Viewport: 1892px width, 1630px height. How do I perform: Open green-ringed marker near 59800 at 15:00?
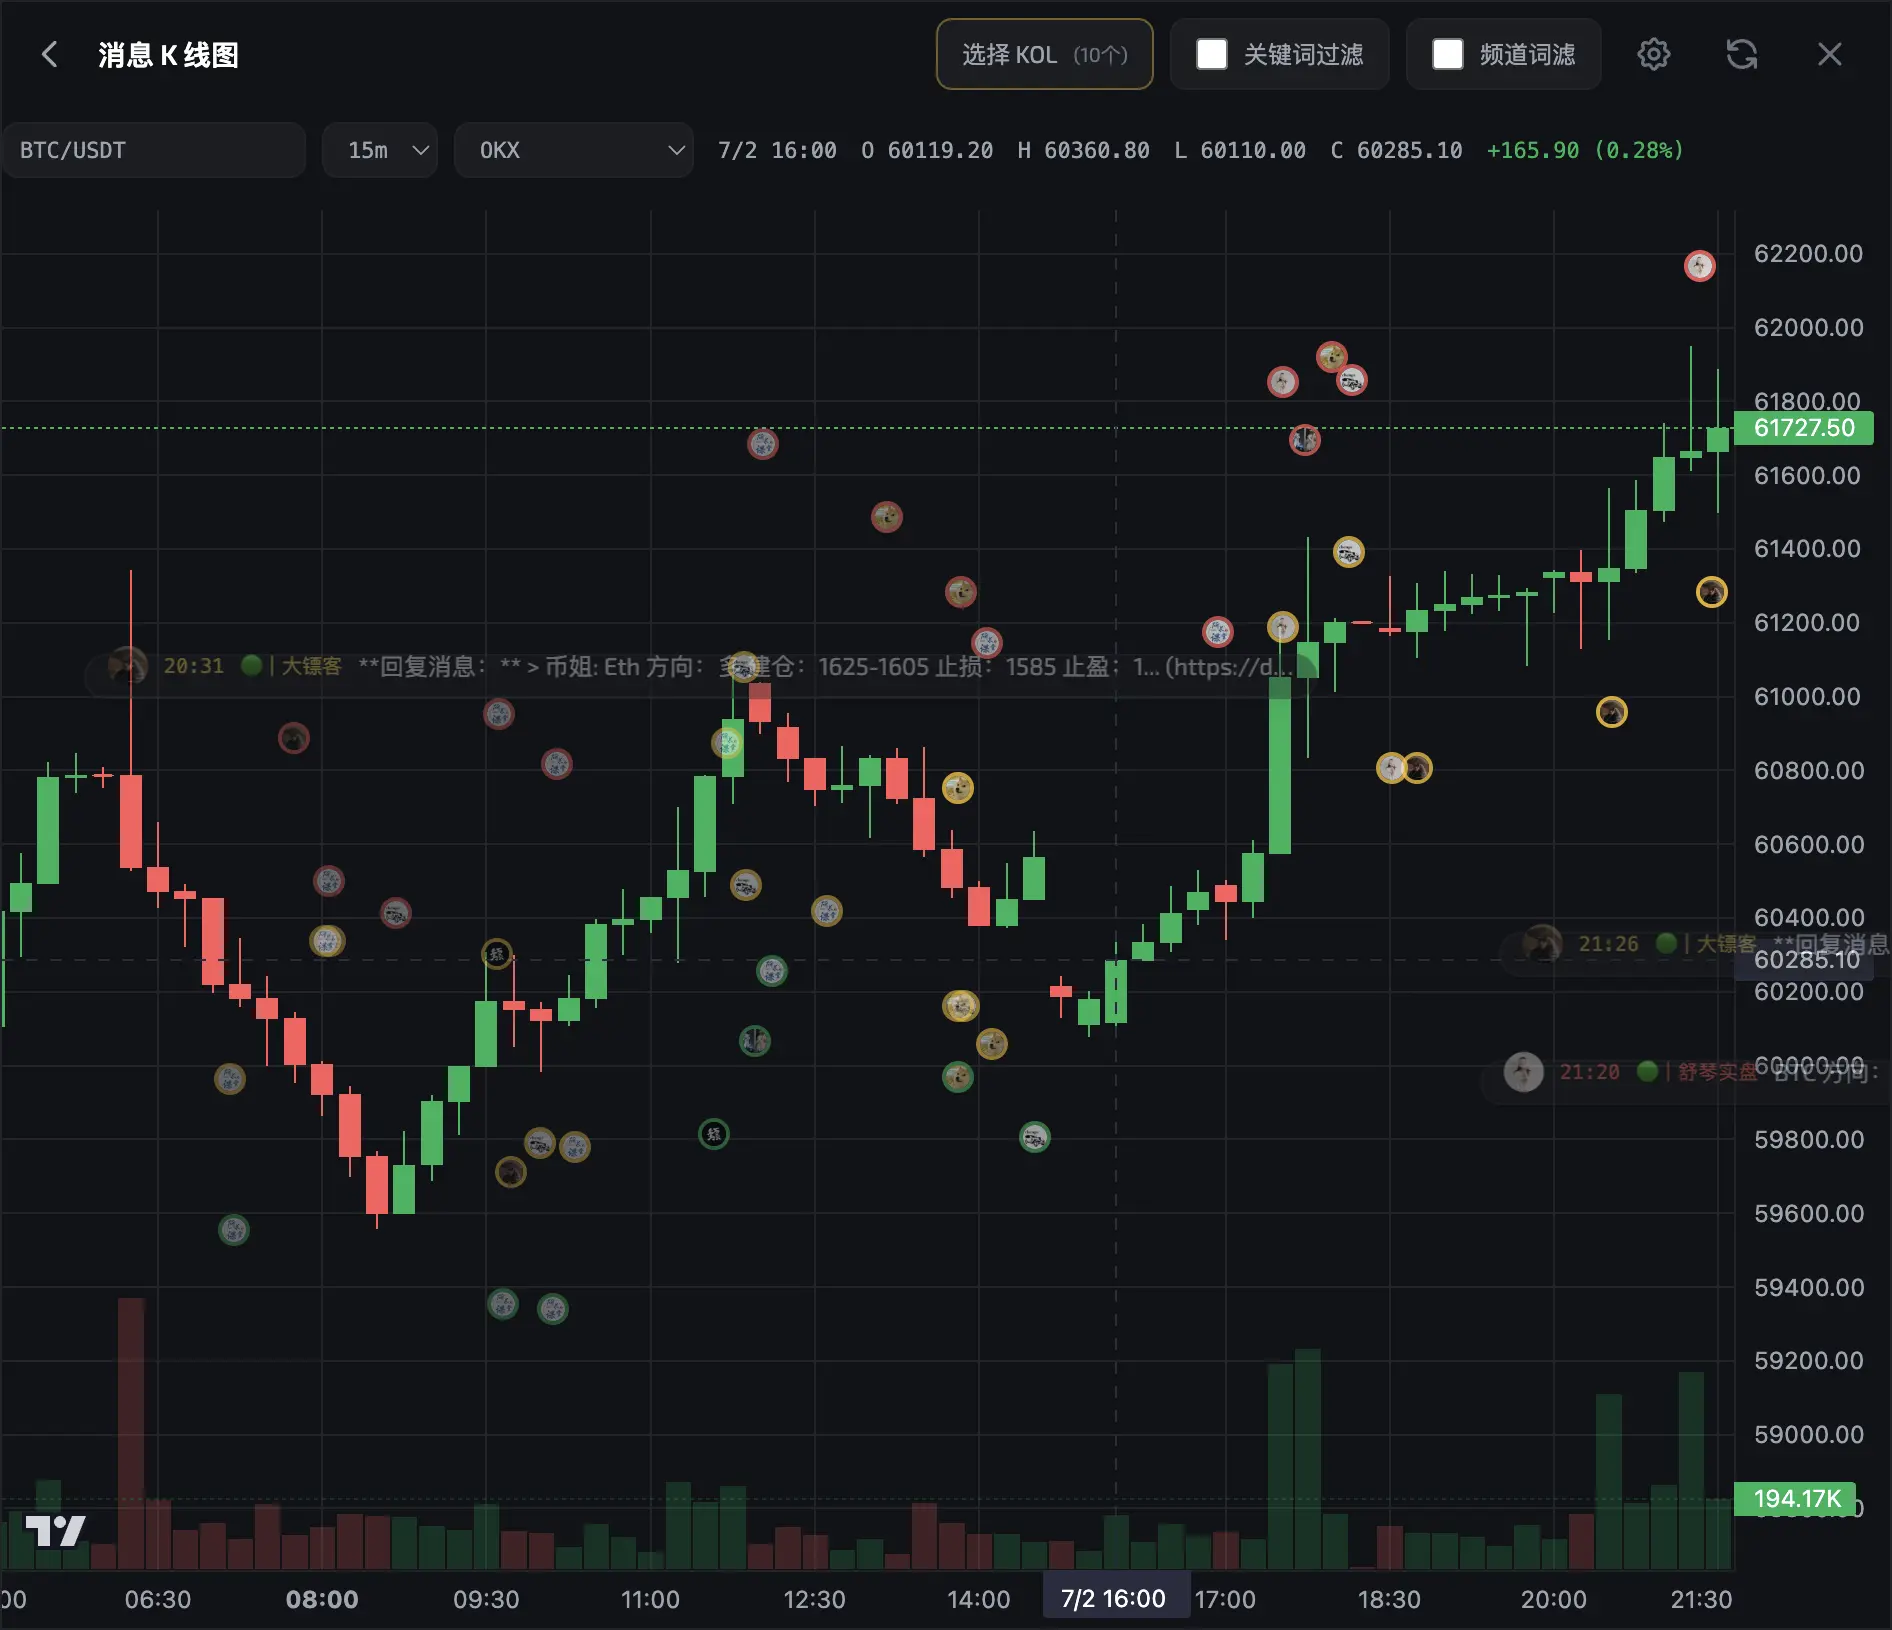(1035, 1137)
